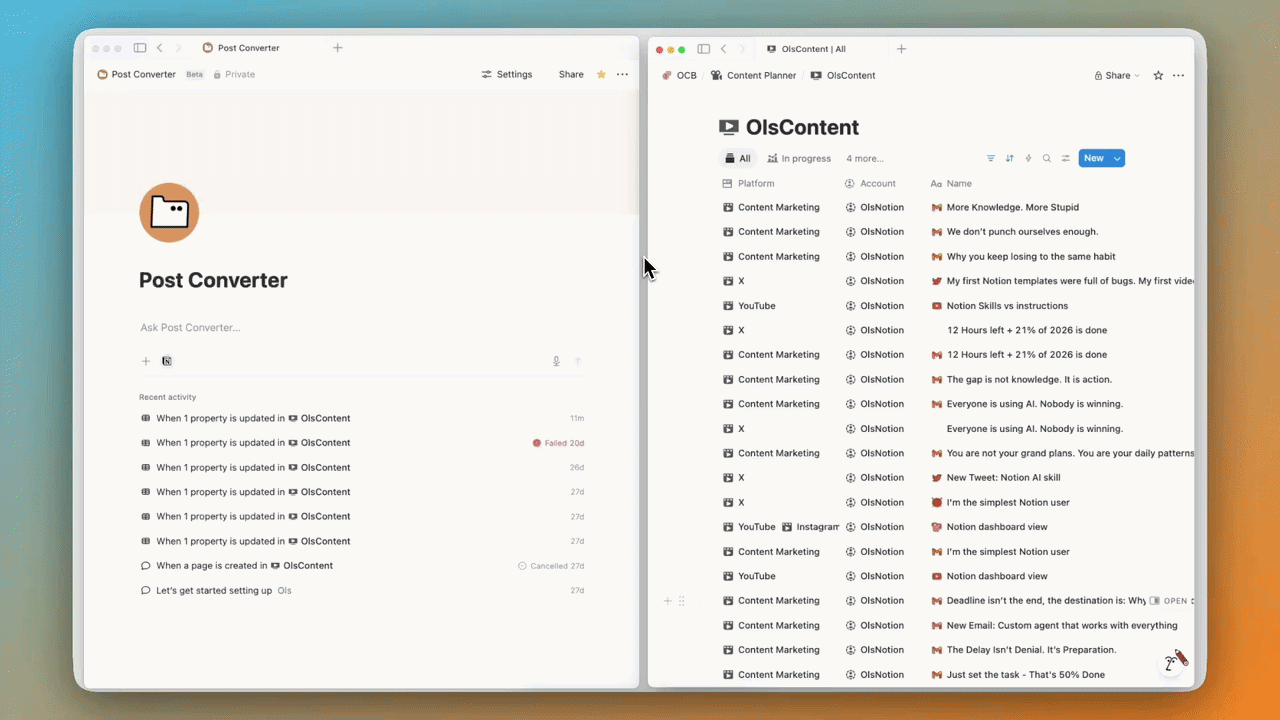Expand the '4 more...' views list
Image resolution: width=1280 pixels, height=720 pixels.
865,158
